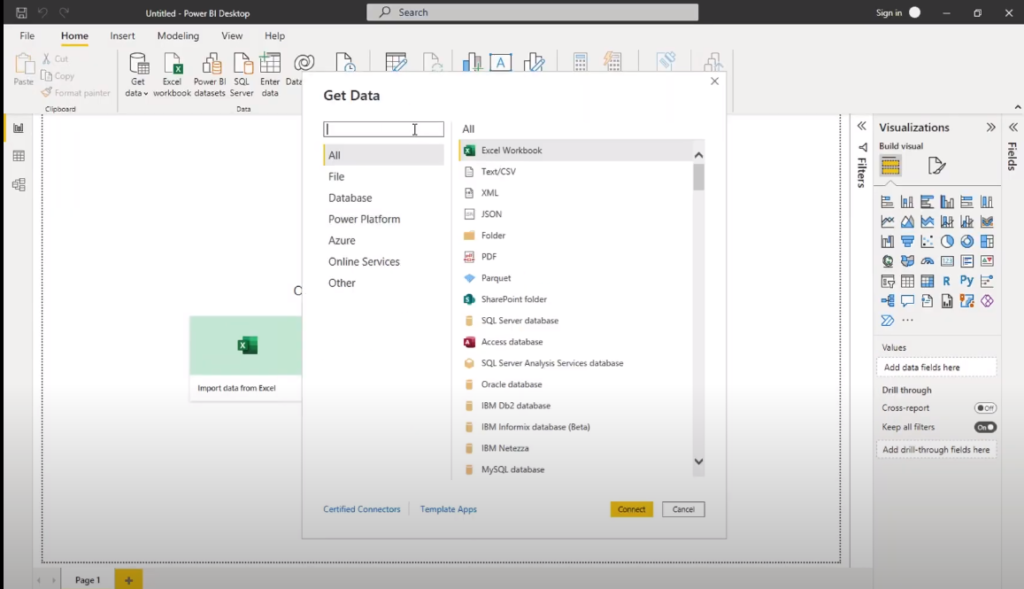Open the Certified Connectors link

361,509
